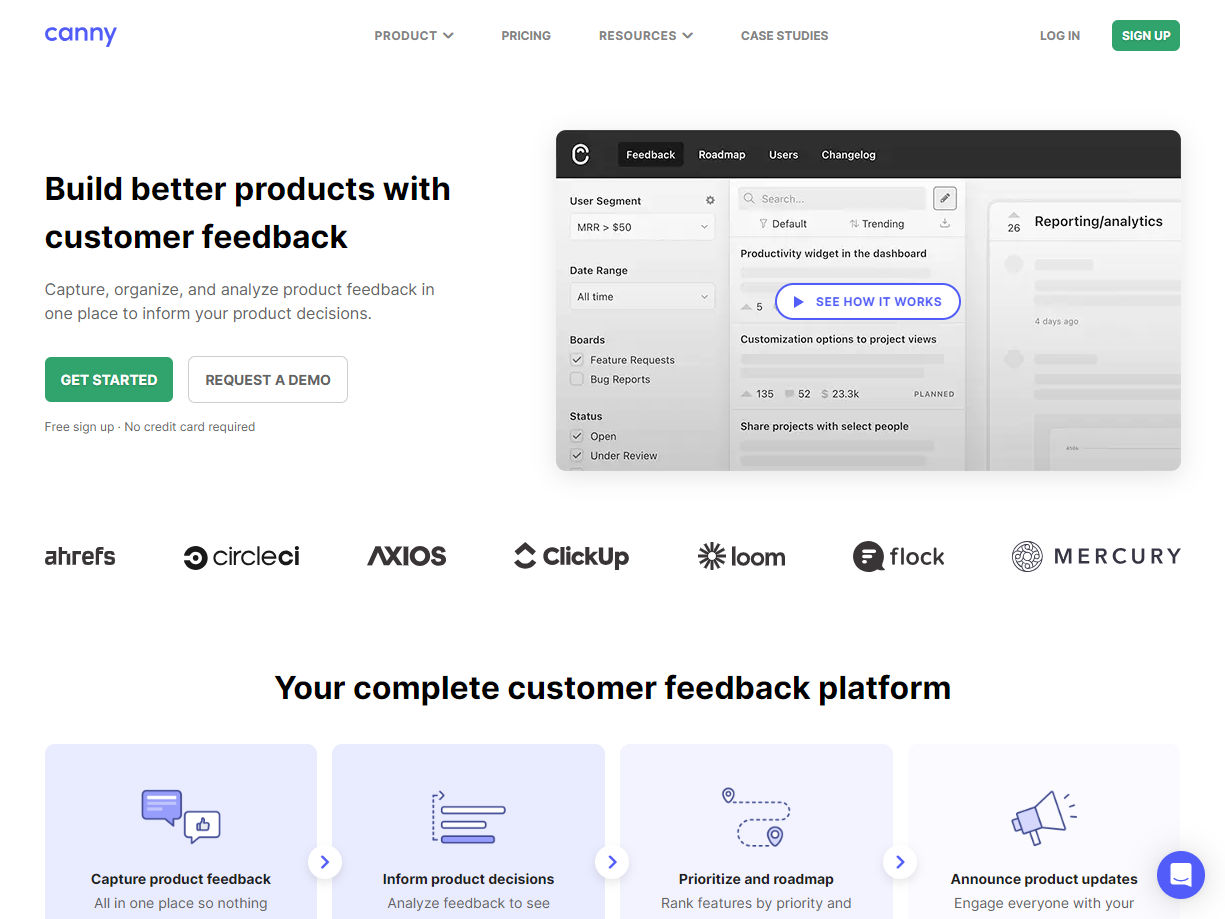Click arrow after Capture product feedback card

tap(325, 861)
